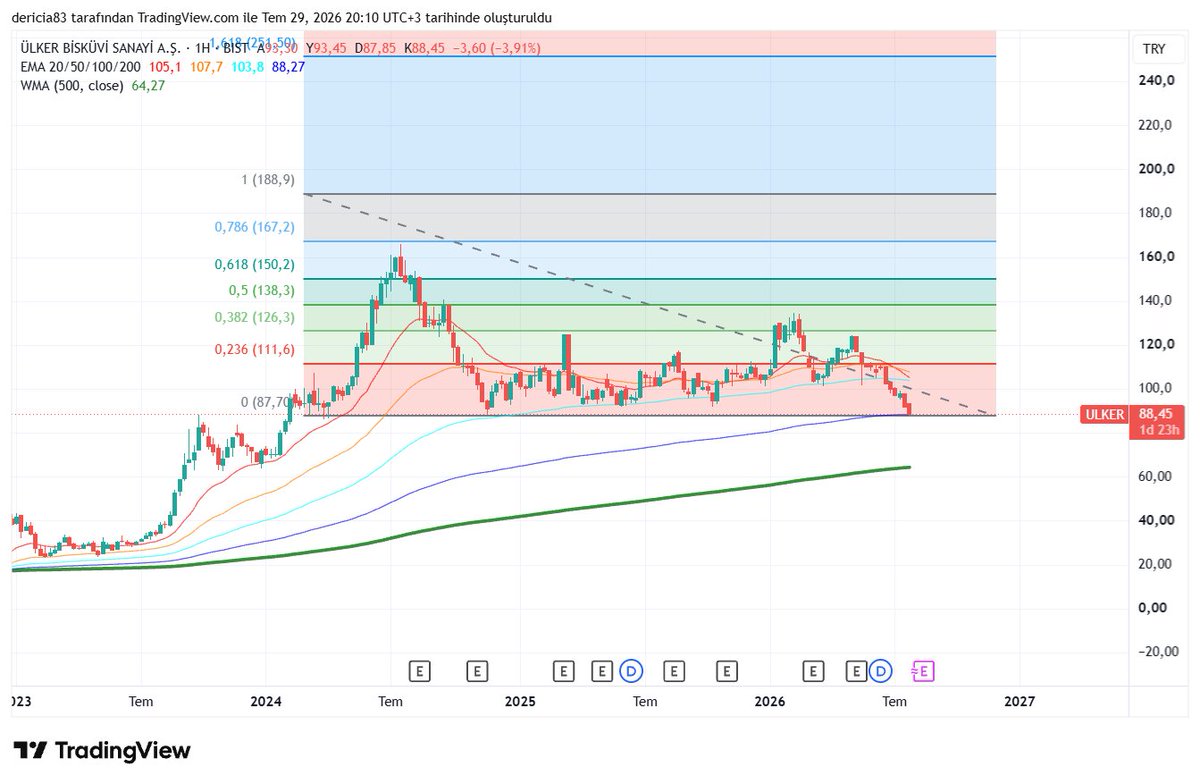Click the 200,0 price axis label
Viewport: 1200px width, 784px height.
point(1156,169)
